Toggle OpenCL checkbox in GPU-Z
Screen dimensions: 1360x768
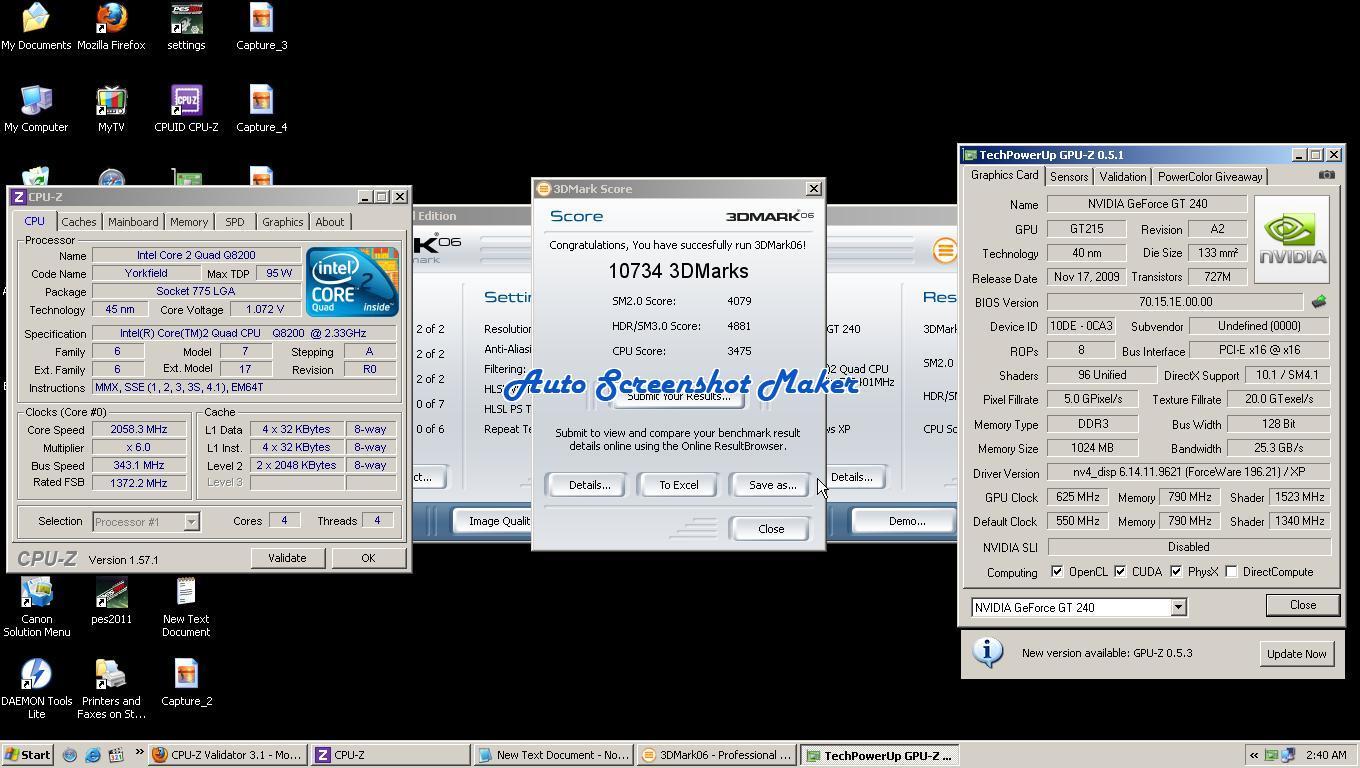pyautogui.click(x=1057, y=572)
